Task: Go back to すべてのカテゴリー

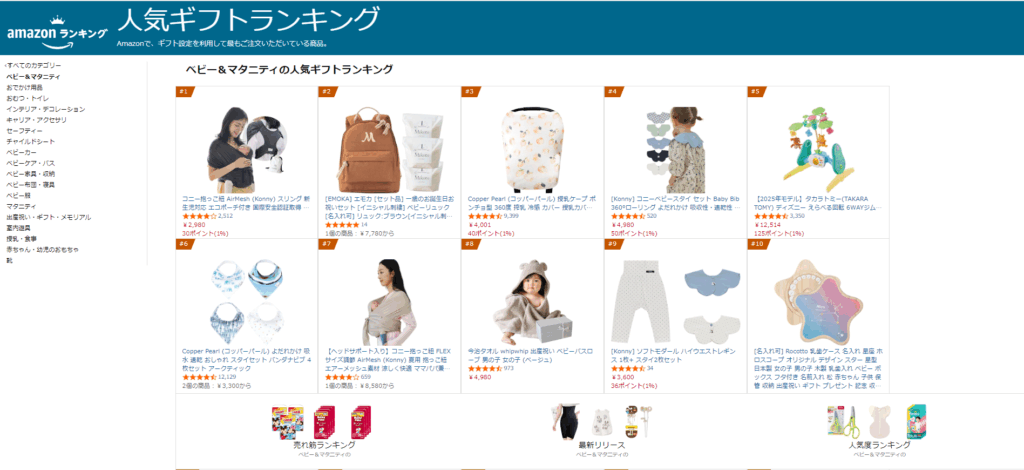Action: 33,66
